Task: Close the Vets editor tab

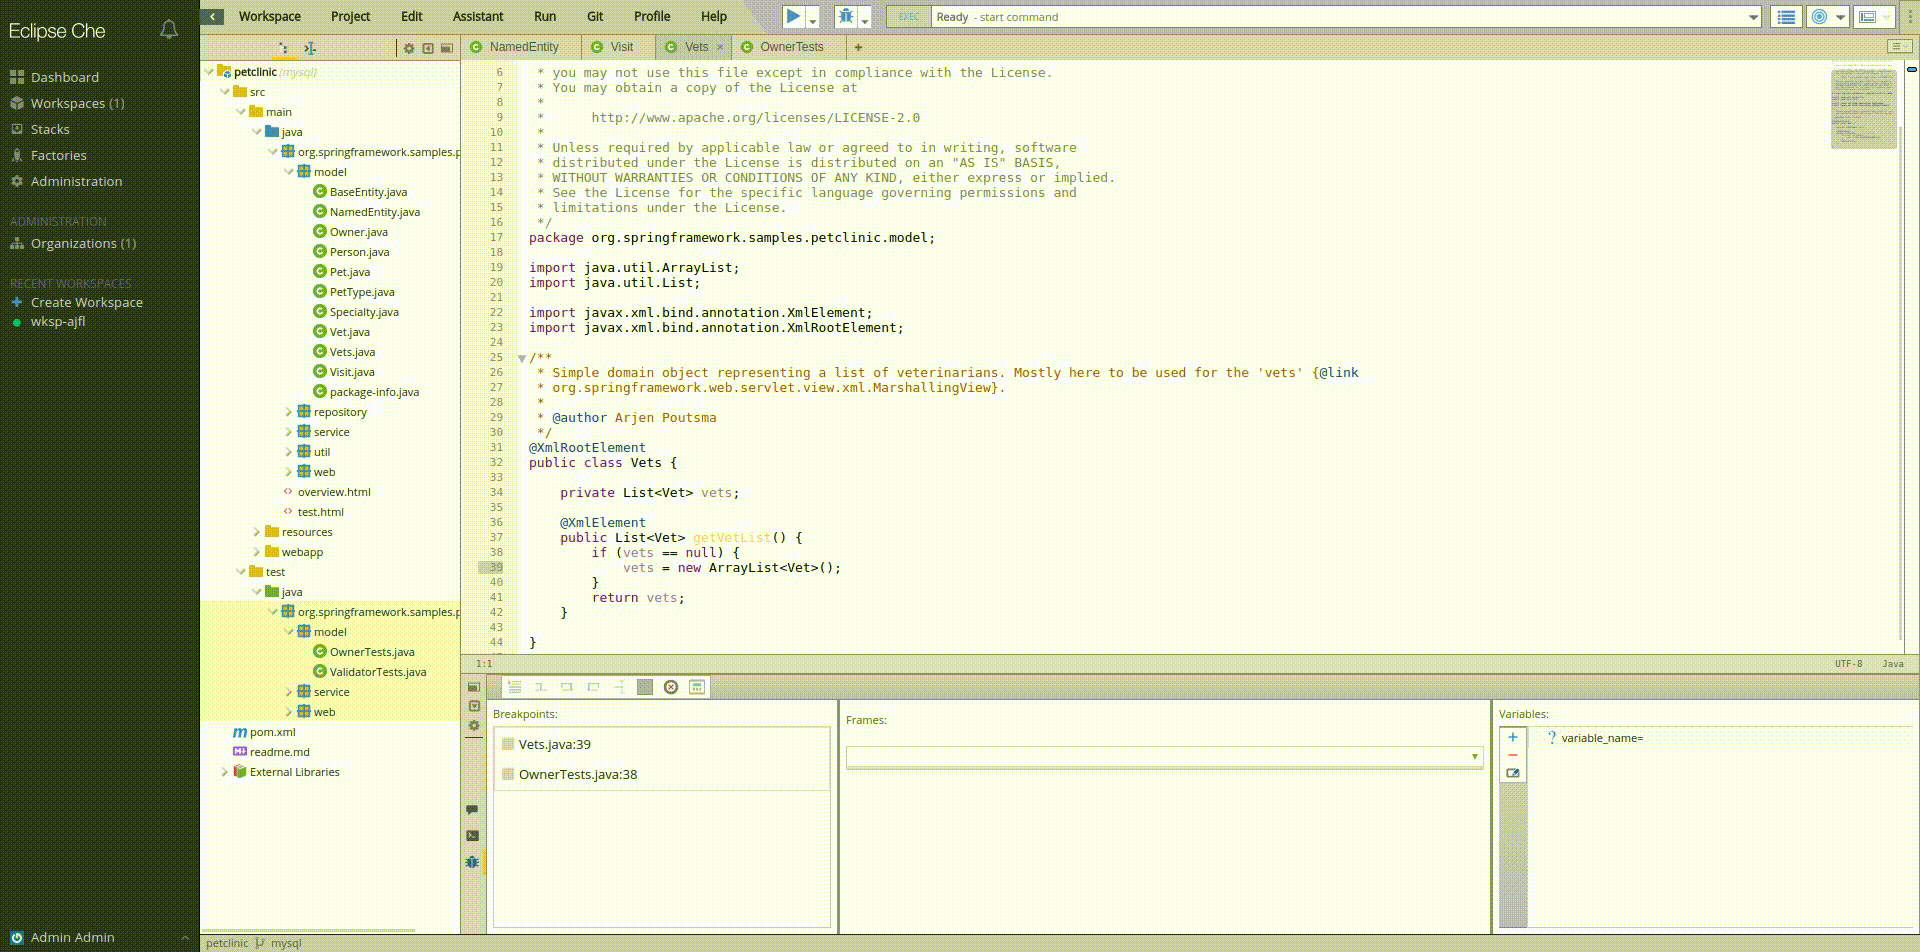Action: click(x=720, y=47)
